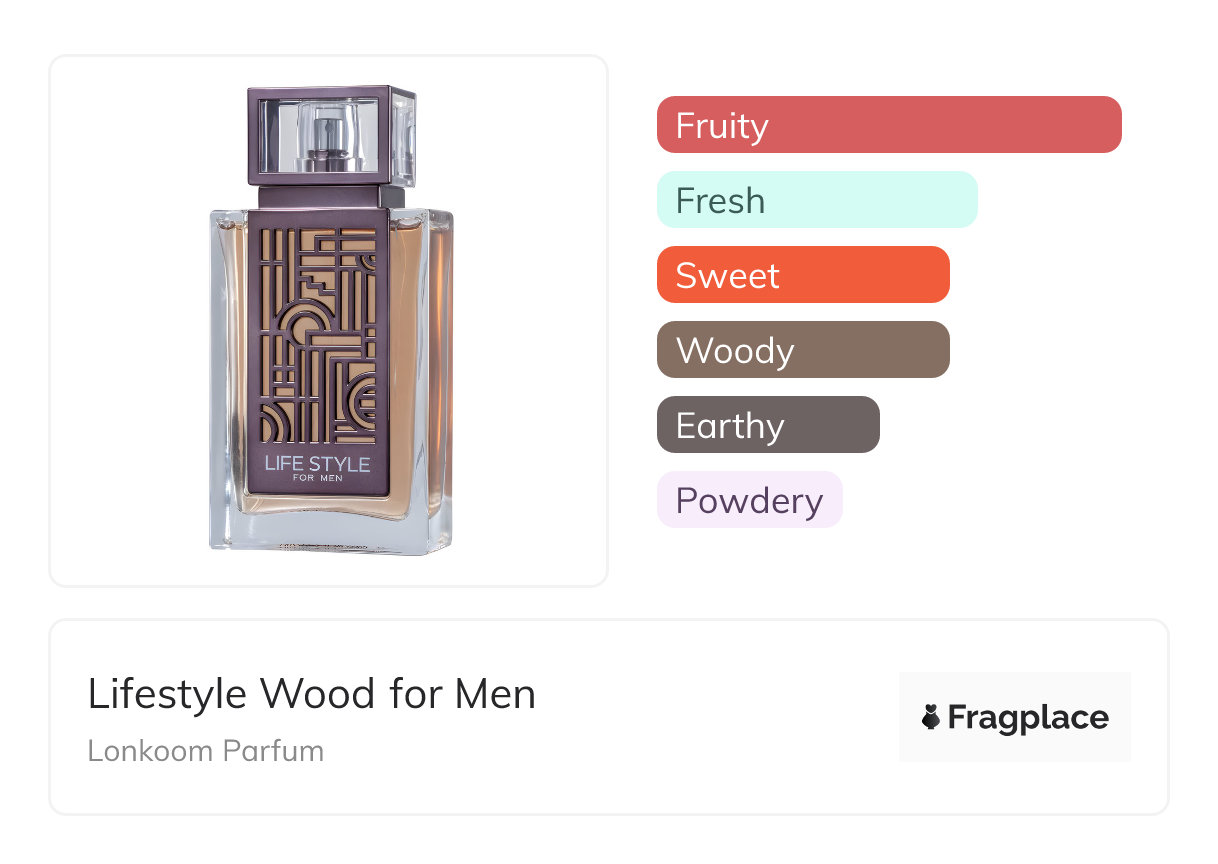Select the red Fruity accord bar
Image resolution: width=1218 pixels, height=864 pixels.
click(889, 125)
